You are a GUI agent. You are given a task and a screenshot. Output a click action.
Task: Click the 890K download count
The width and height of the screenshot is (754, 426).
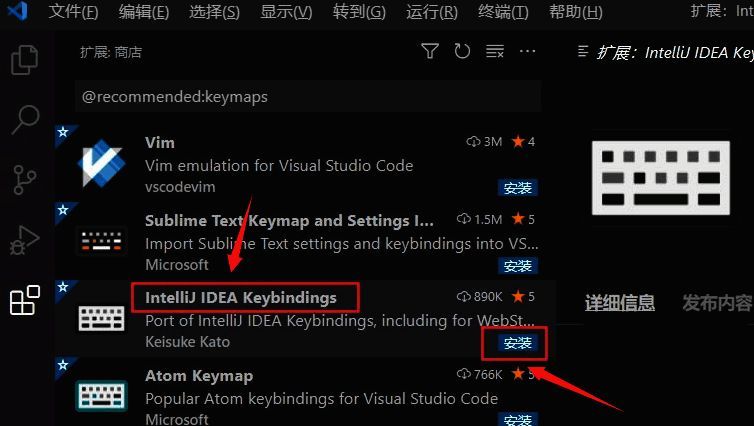click(479, 297)
